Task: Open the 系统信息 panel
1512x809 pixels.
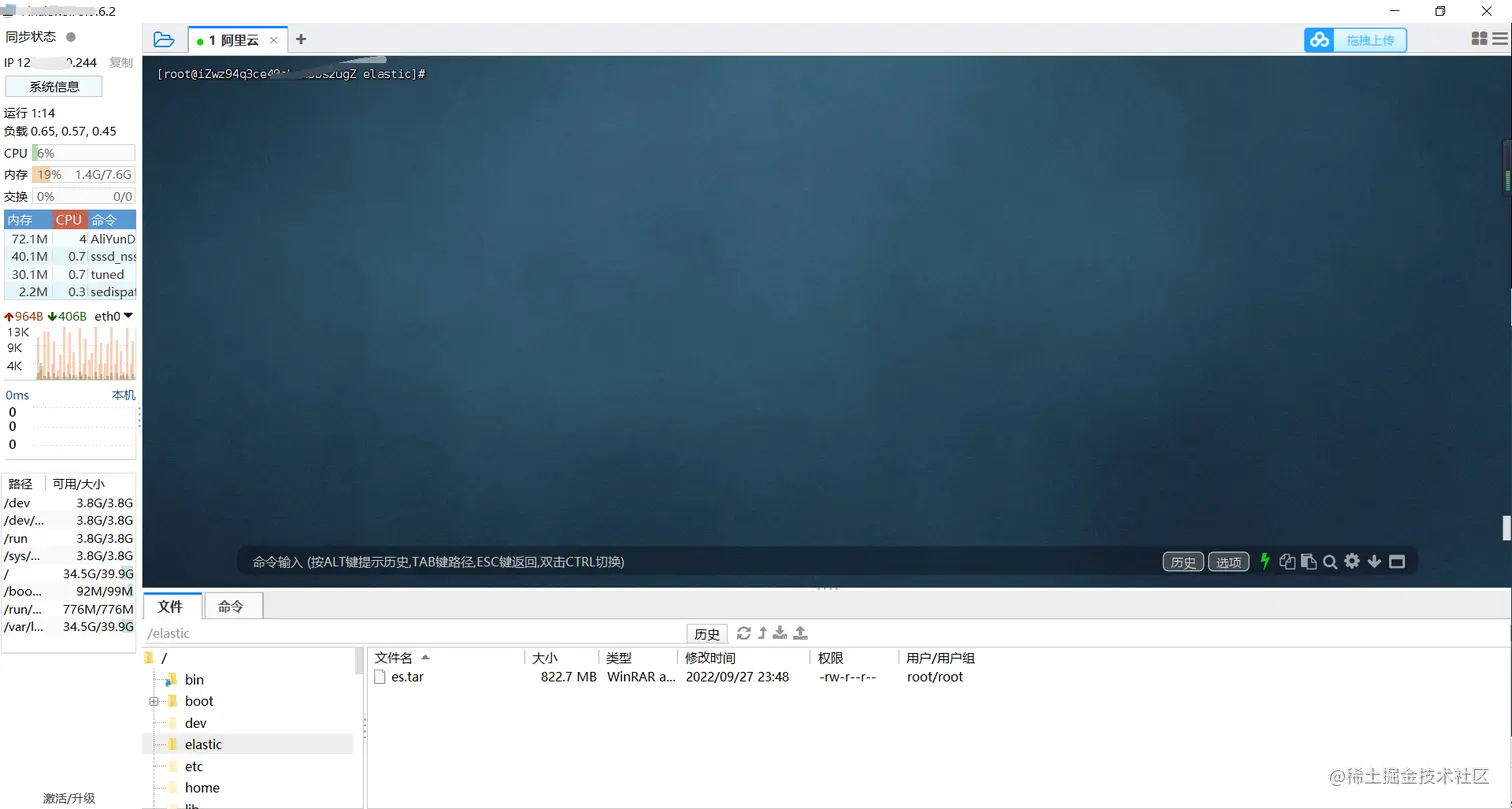Action: pos(54,86)
